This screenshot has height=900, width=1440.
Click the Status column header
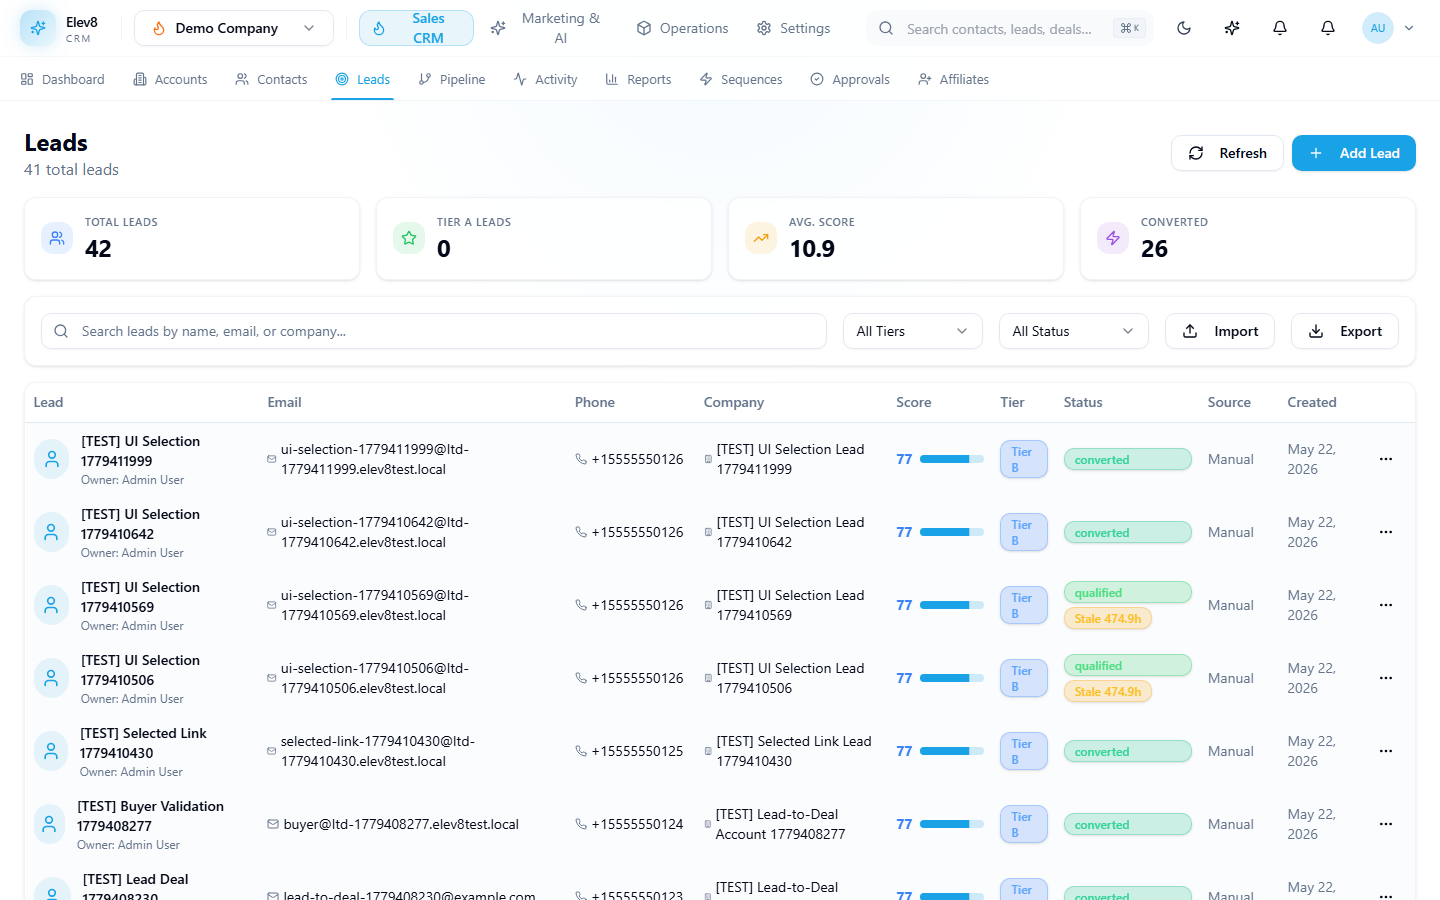(1083, 402)
